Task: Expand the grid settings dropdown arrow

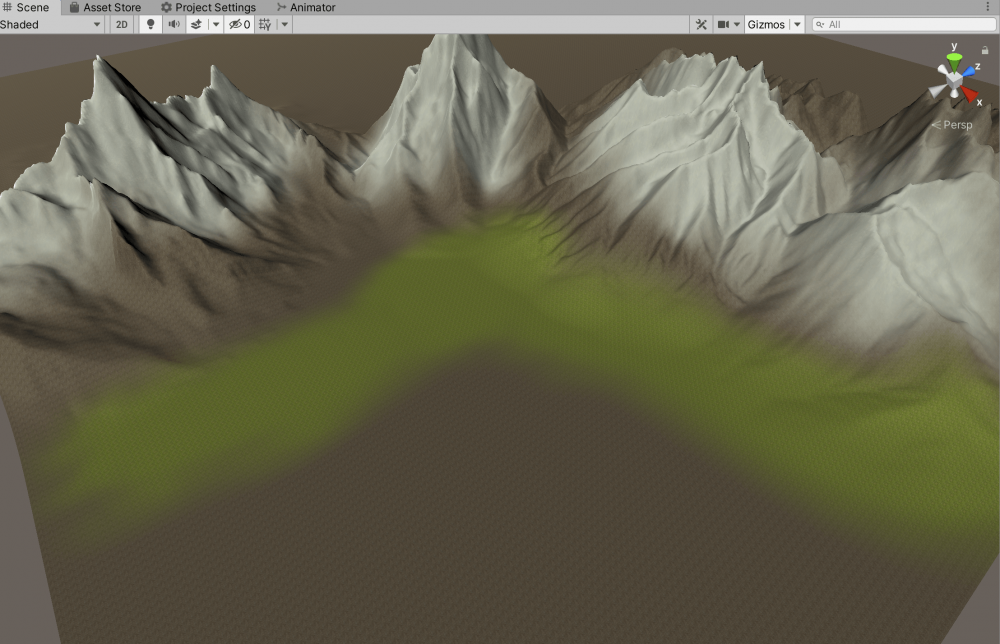Action: (x=285, y=24)
